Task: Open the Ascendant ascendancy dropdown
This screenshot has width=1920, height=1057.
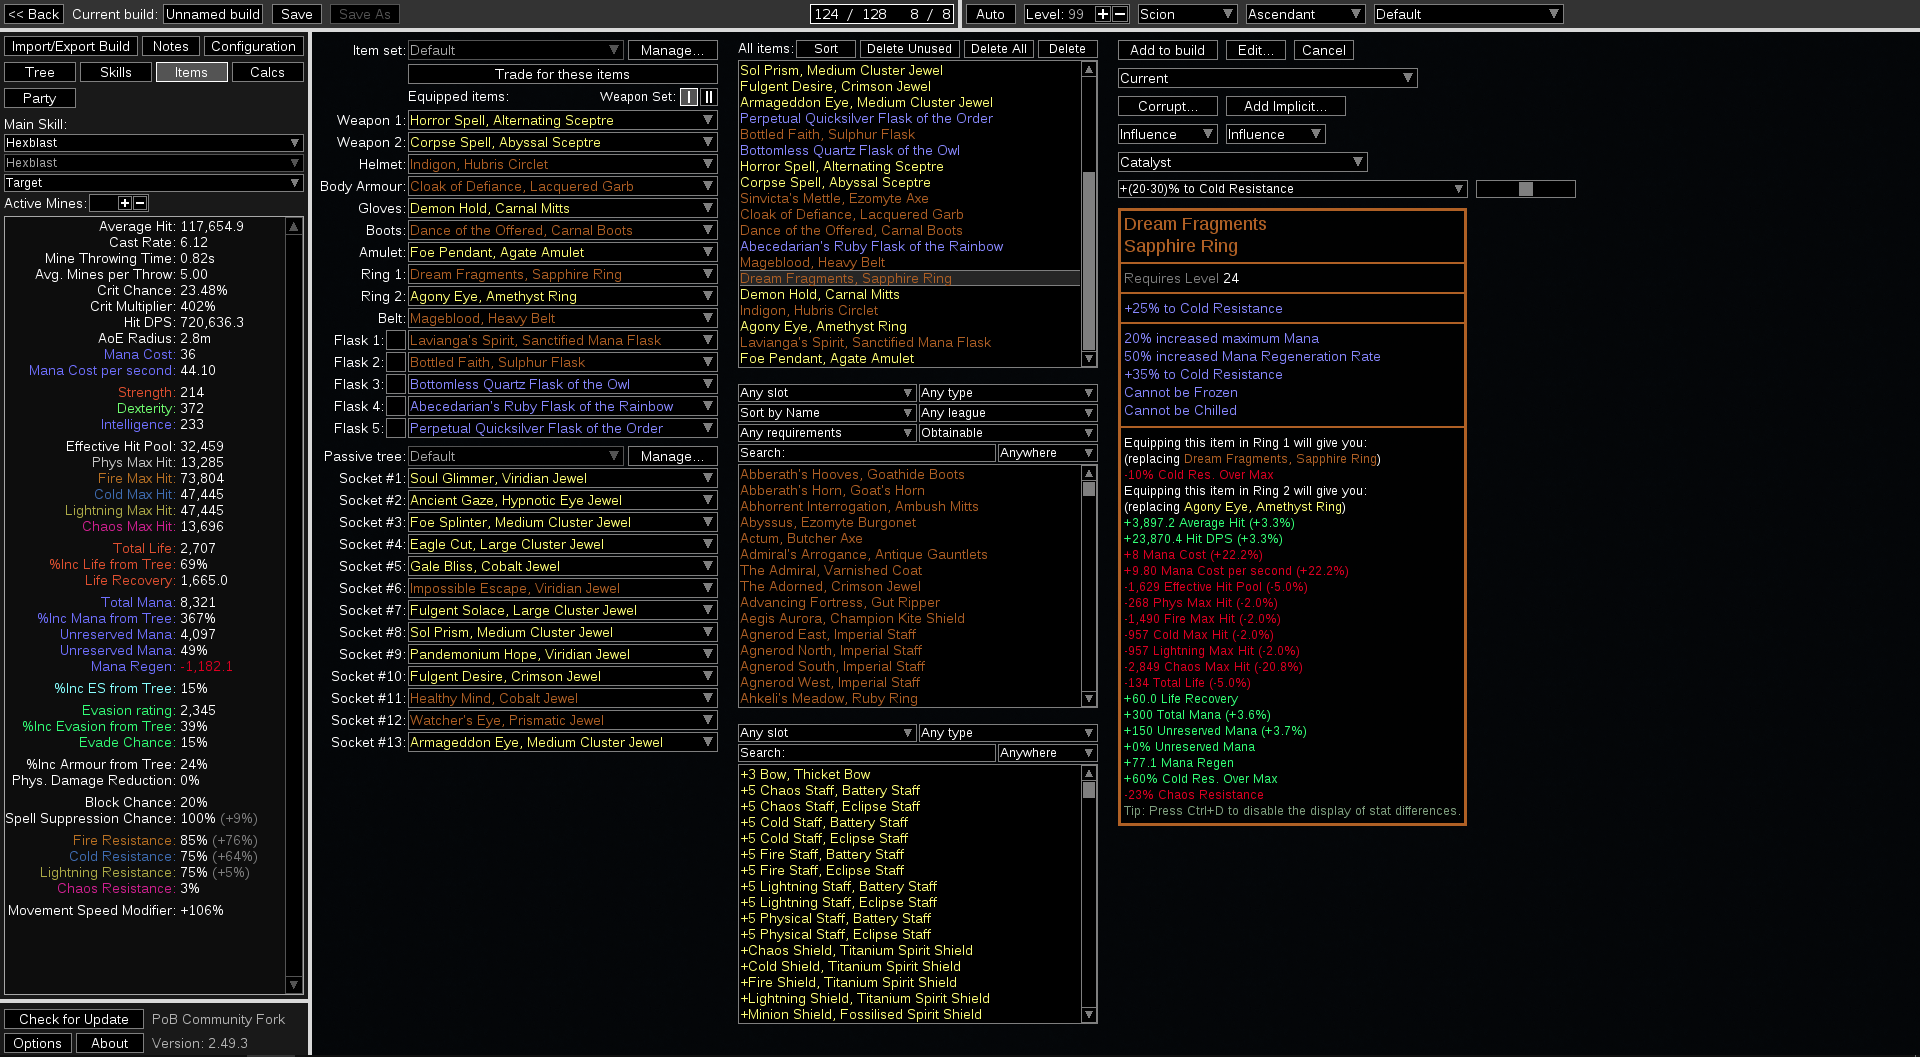Action: click(1303, 14)
